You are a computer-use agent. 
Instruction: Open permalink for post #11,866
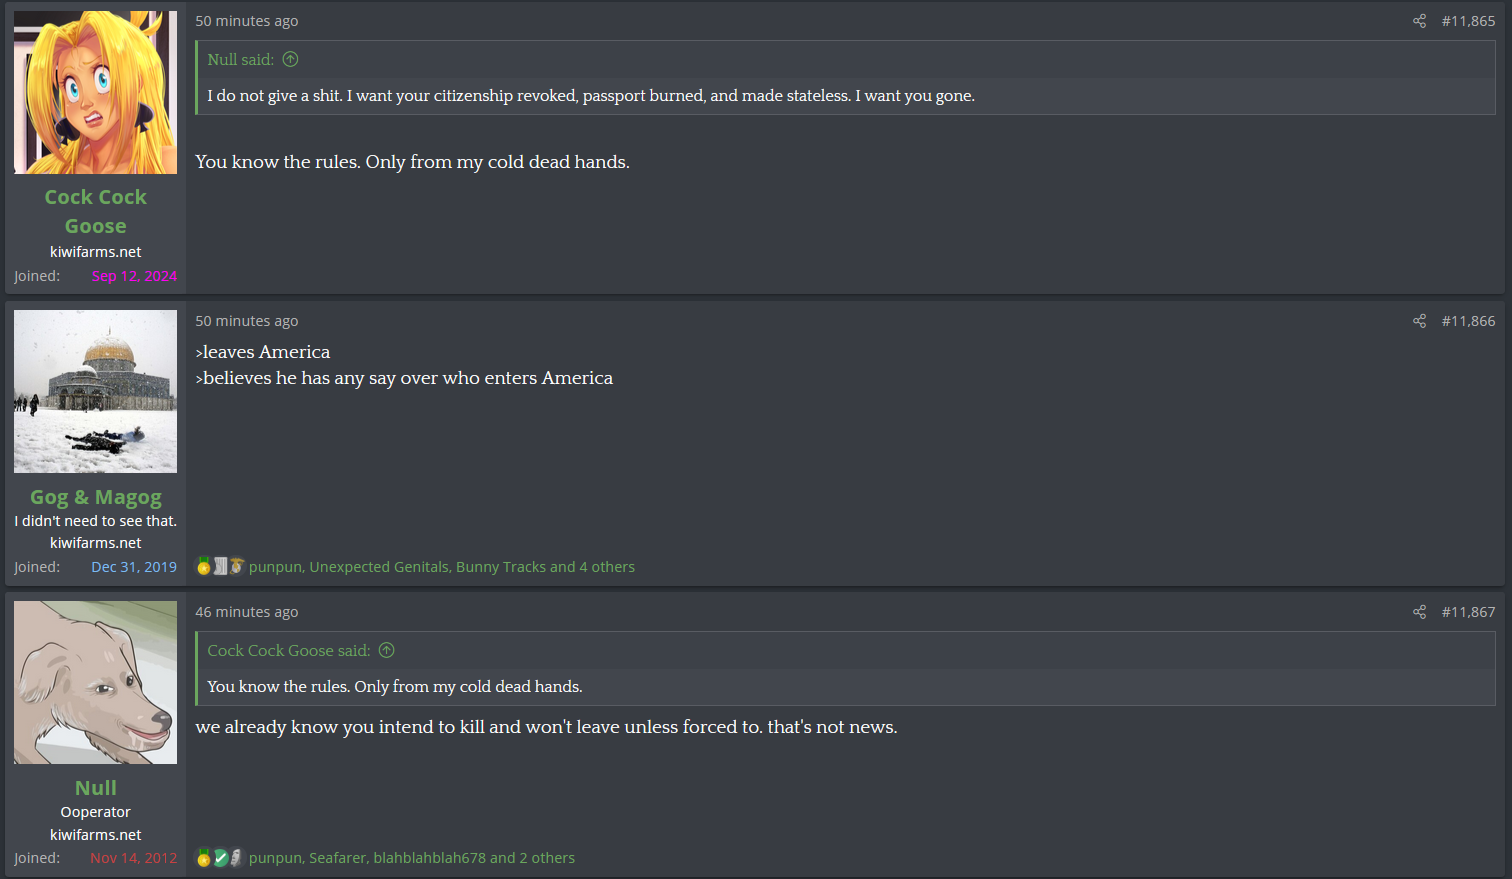pyautogui.click(x=1468, y=321)
